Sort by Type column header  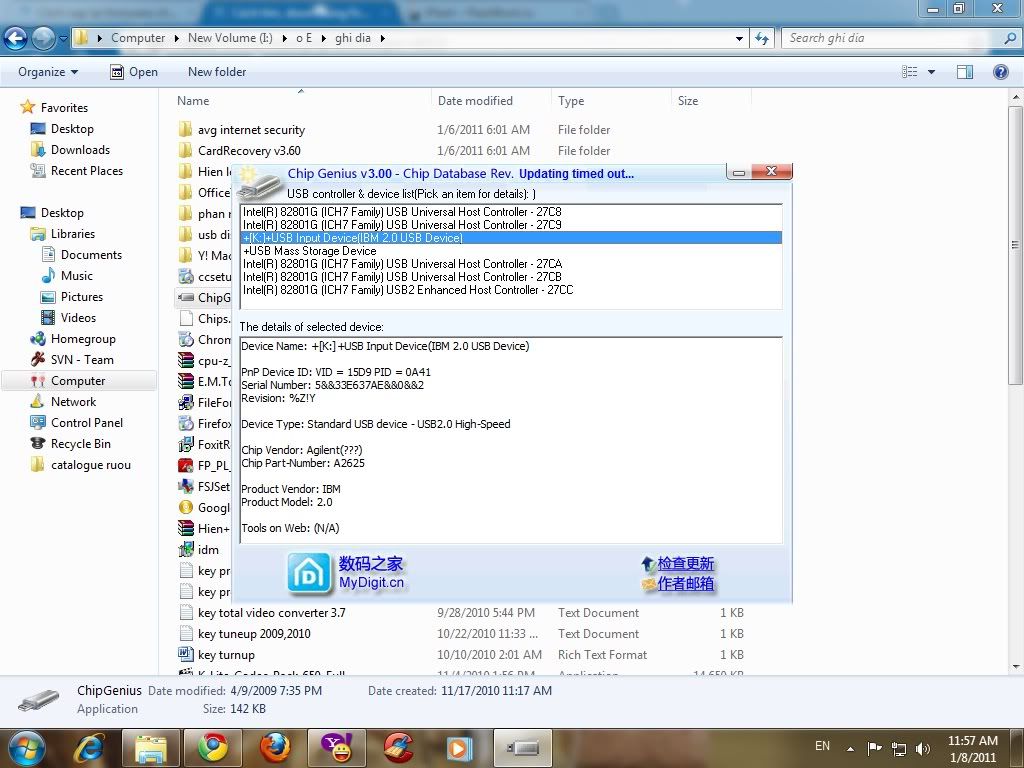pyautogui.click(x=571, y=101)
